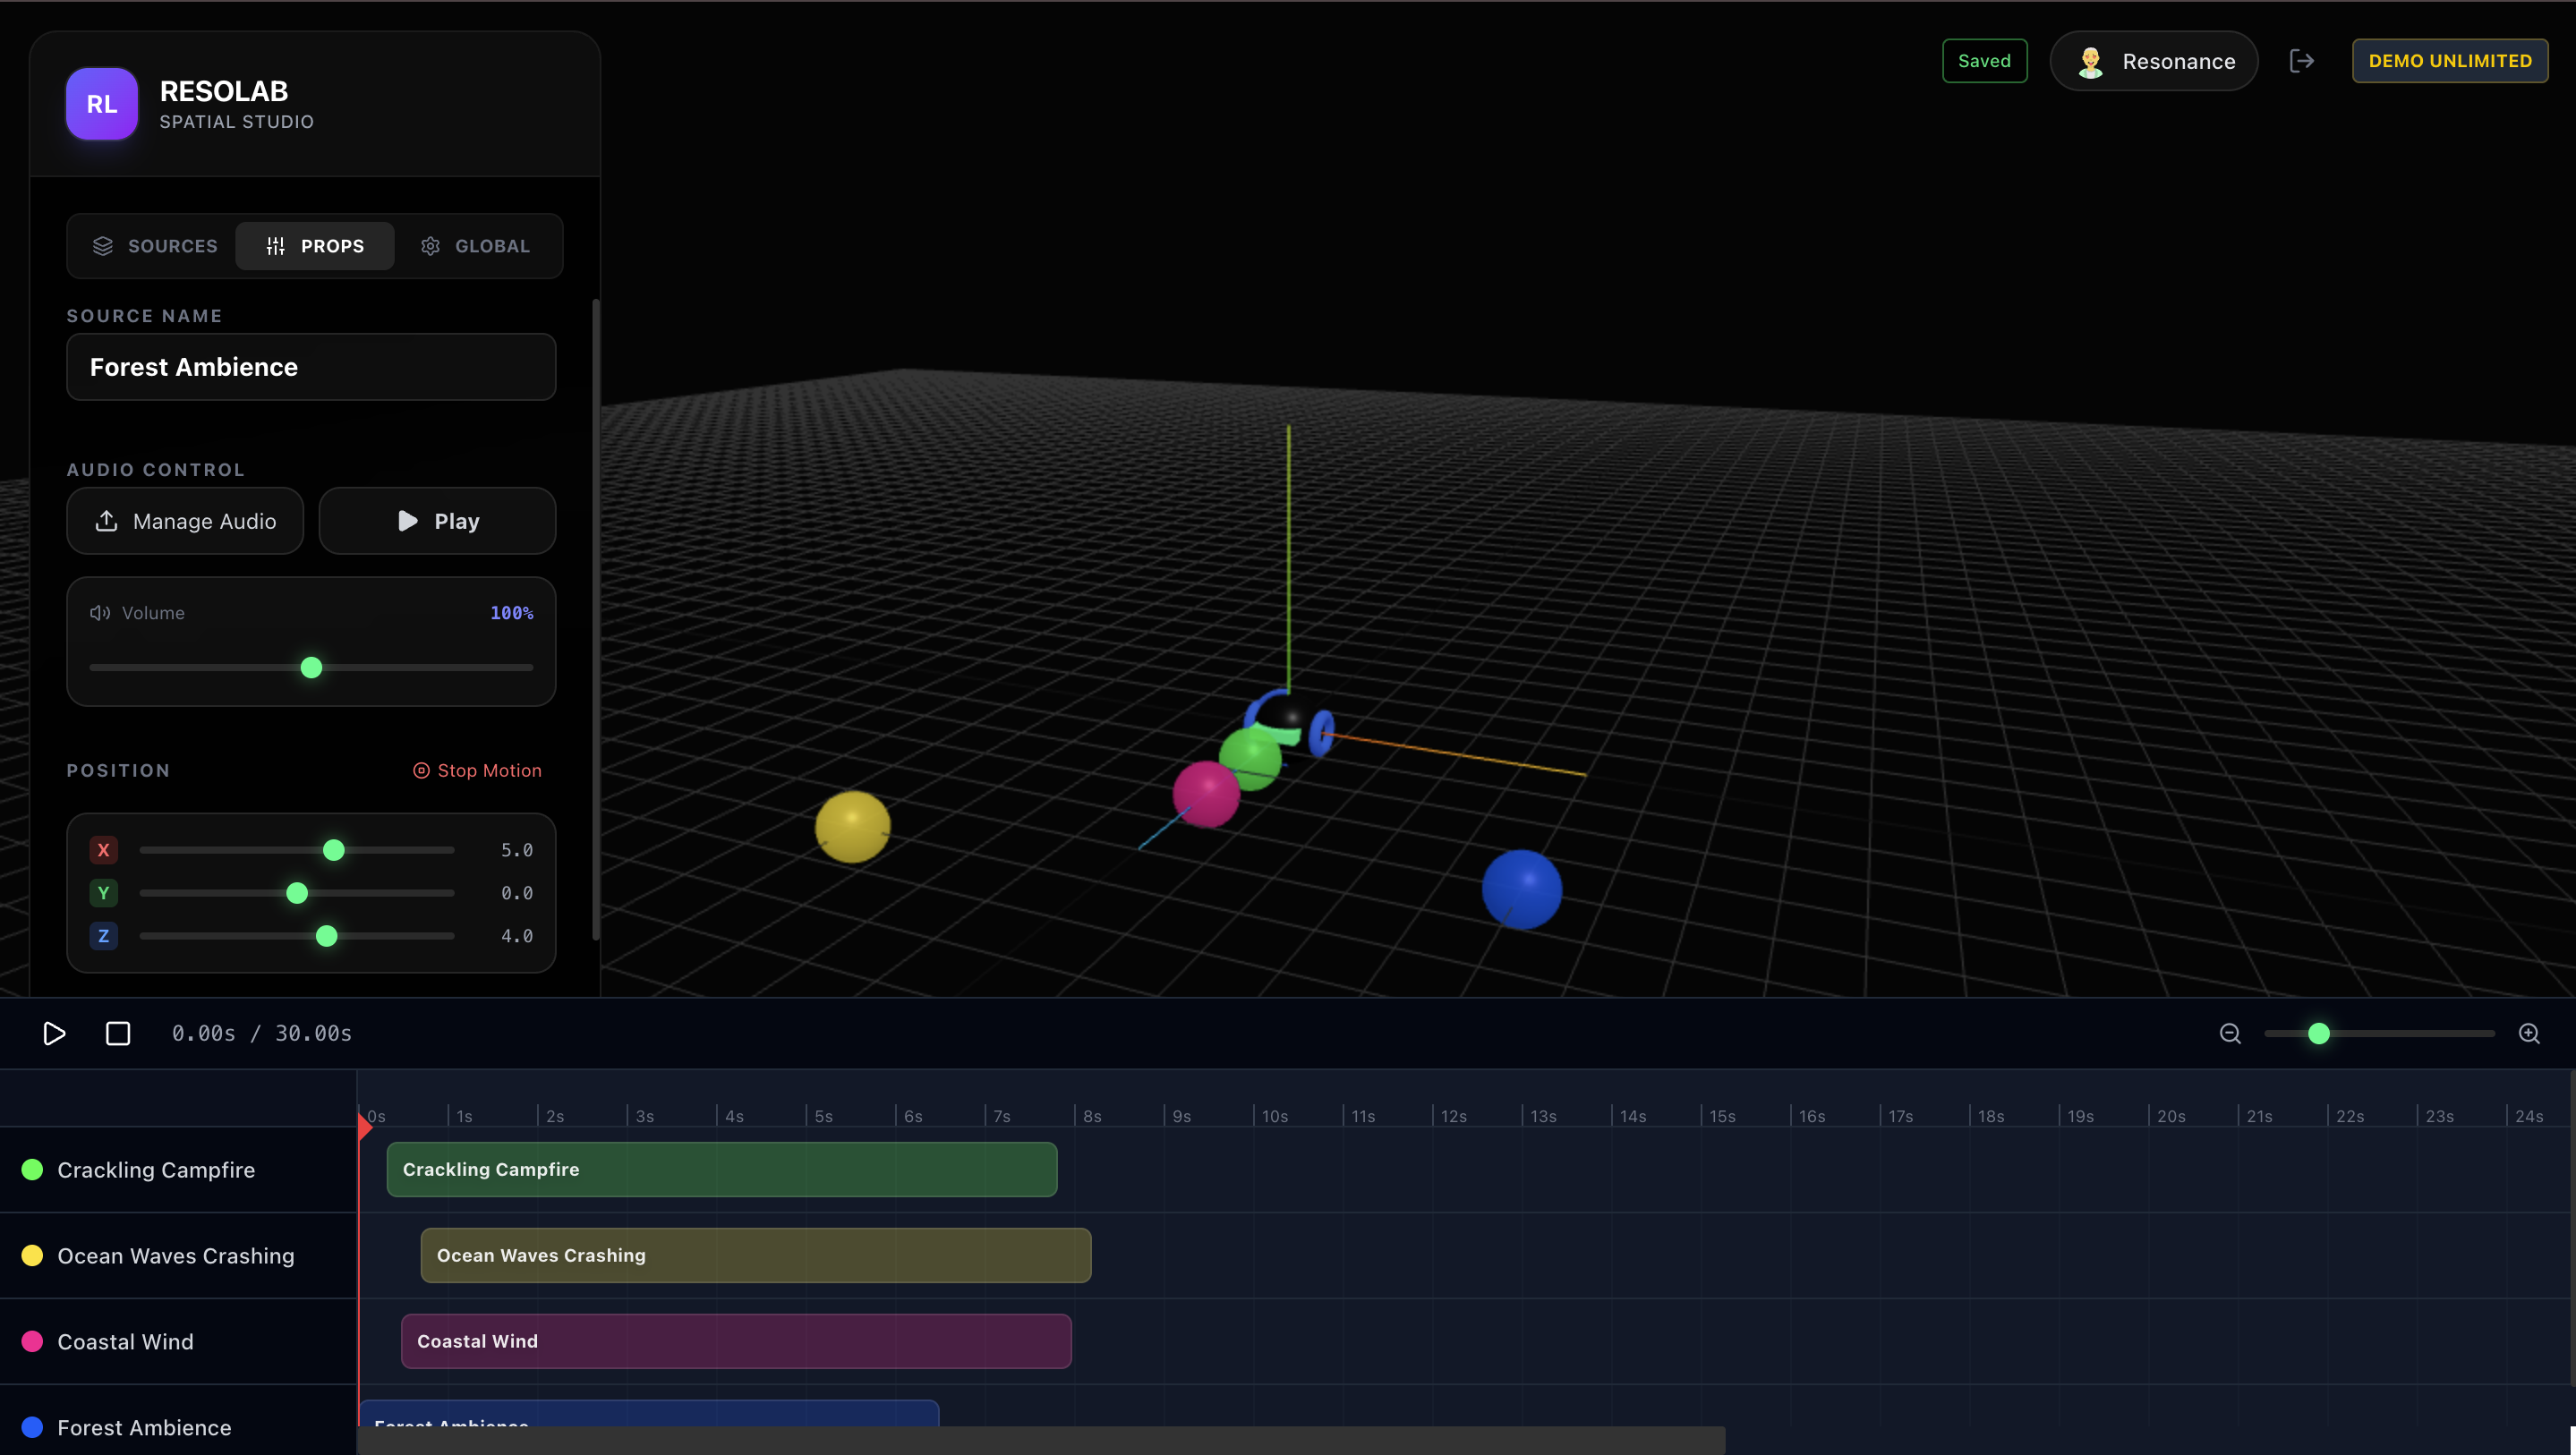The height and width of the screenshot is (1455, 2576).
Task: Click the X position slider handle
Action: click(x=334, y=850)
